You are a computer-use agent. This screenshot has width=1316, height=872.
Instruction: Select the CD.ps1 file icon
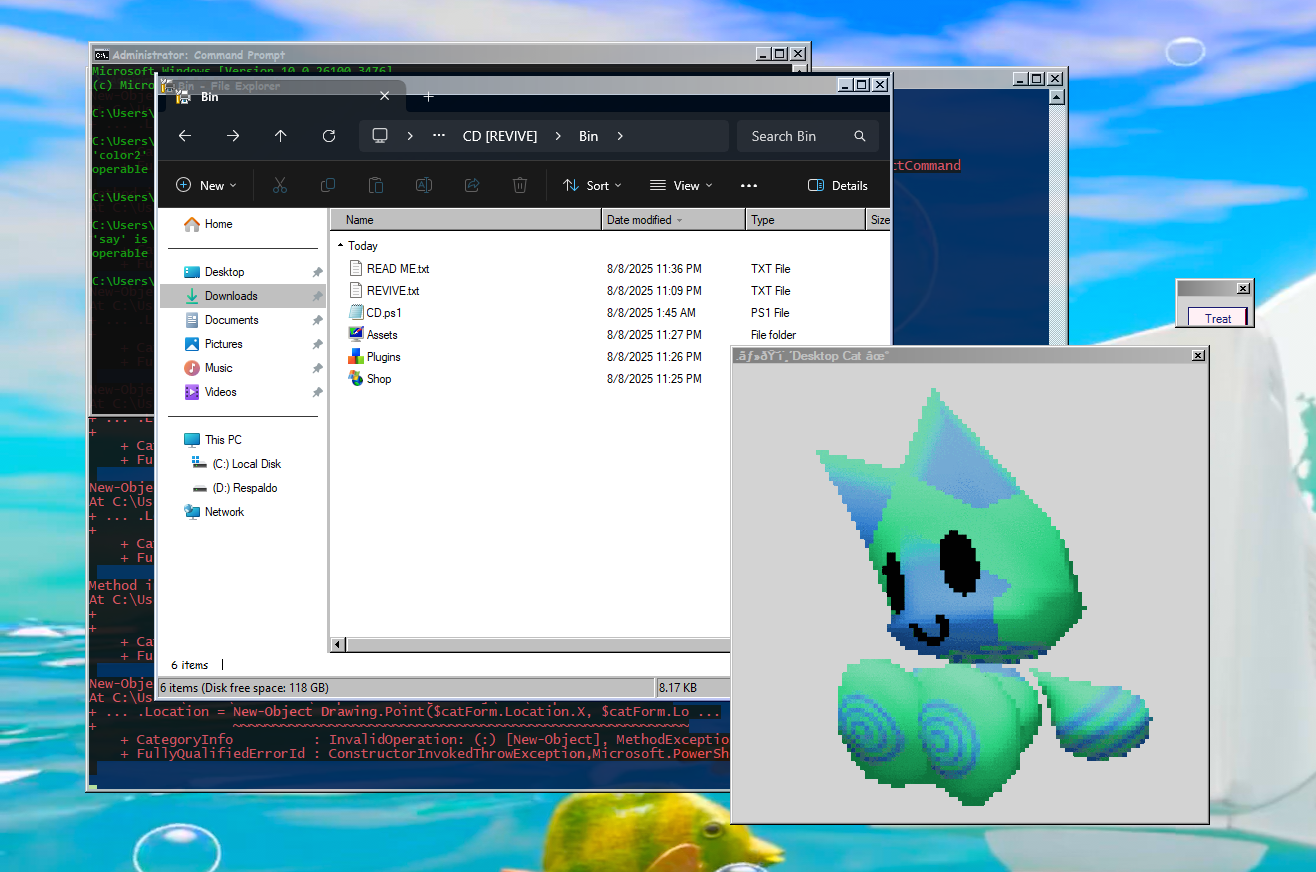357,313
